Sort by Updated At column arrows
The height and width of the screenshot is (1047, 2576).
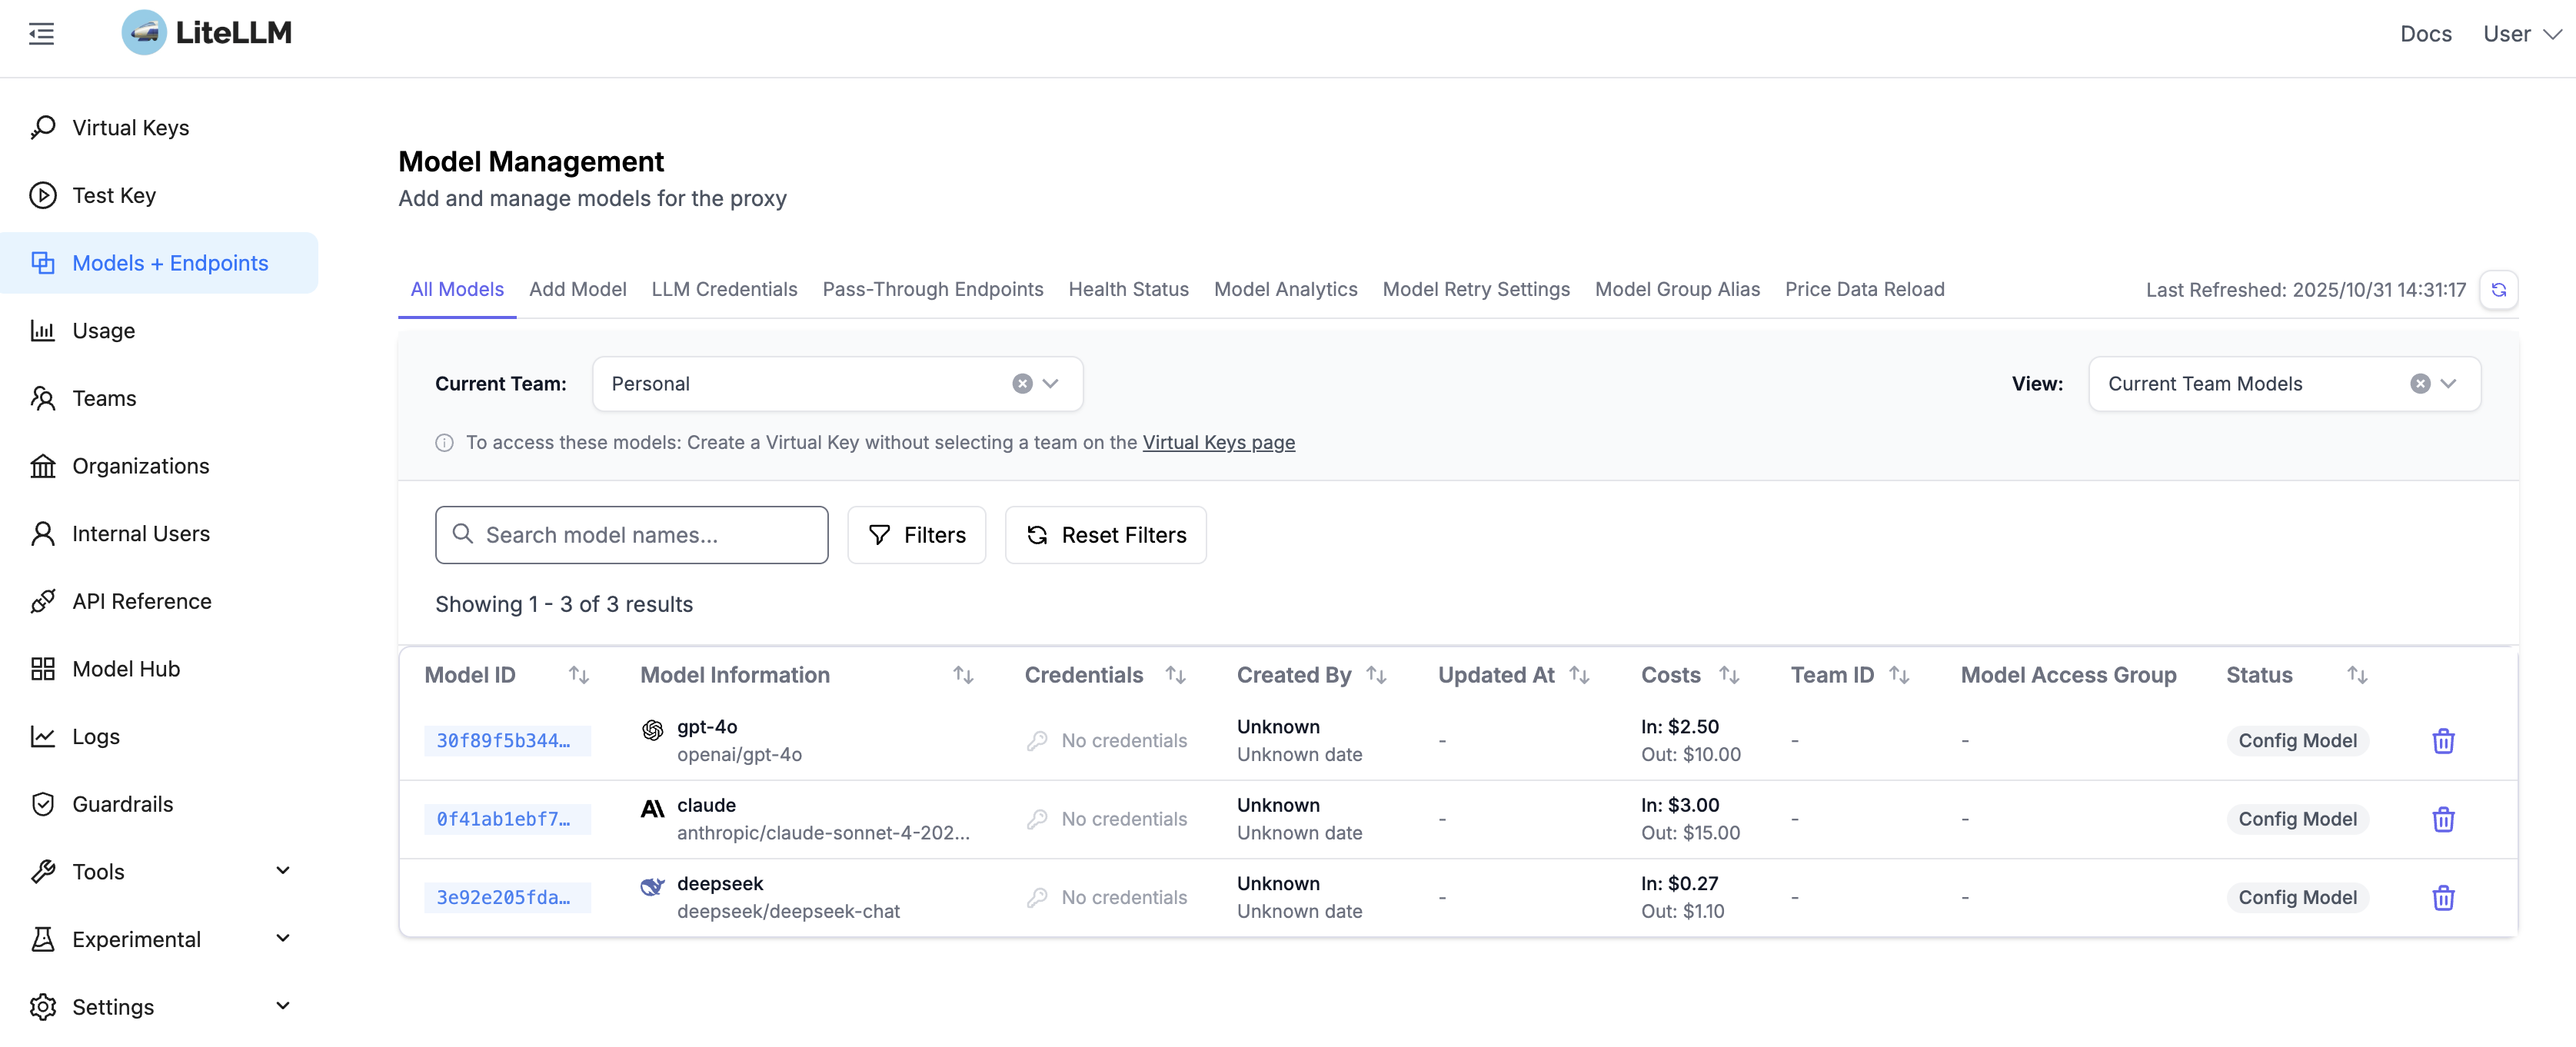click(1579, 675)
